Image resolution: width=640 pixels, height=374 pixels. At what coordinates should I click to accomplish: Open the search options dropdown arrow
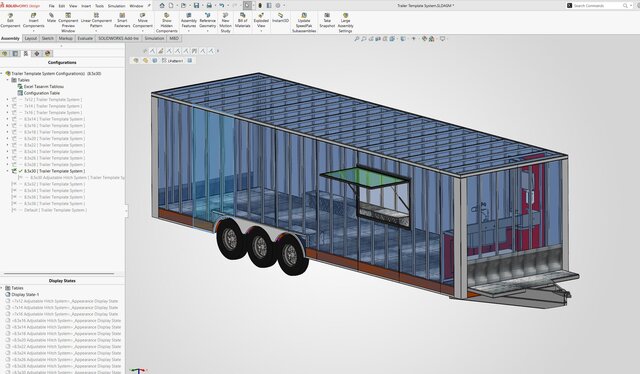631,6
